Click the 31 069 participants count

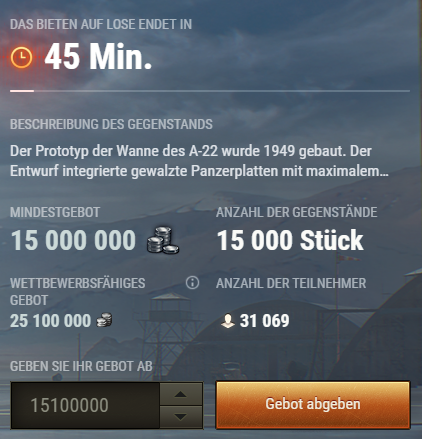pyautogui.click(x=265, y=321)
